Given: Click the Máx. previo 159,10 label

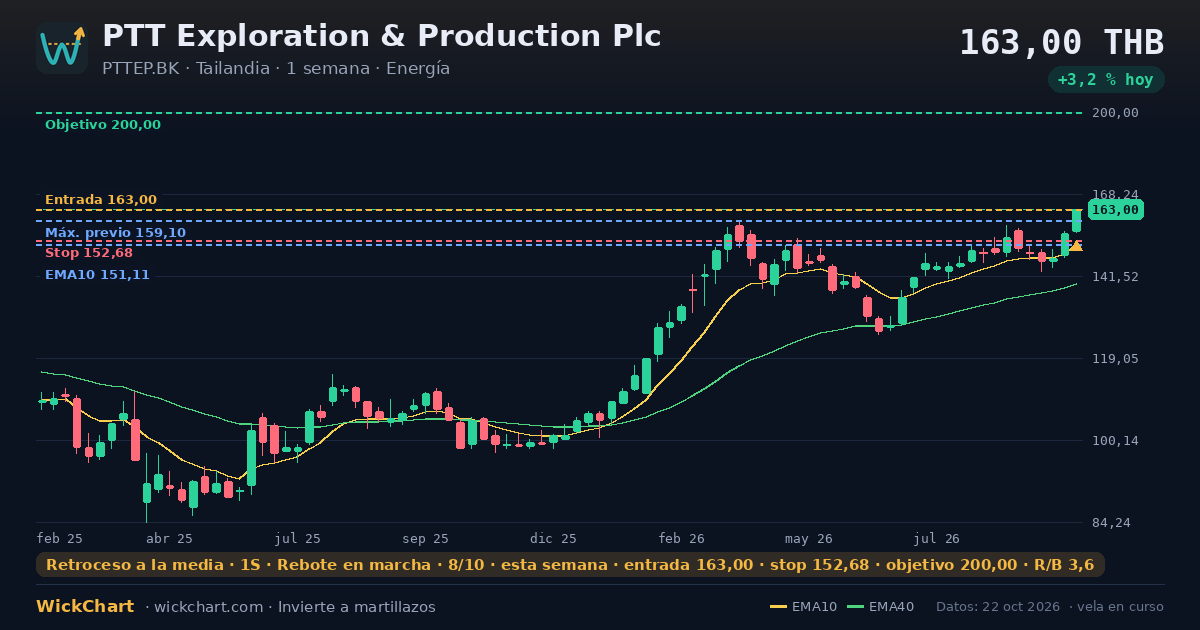Looking at the screenshot, I should (x=115, y=233).
